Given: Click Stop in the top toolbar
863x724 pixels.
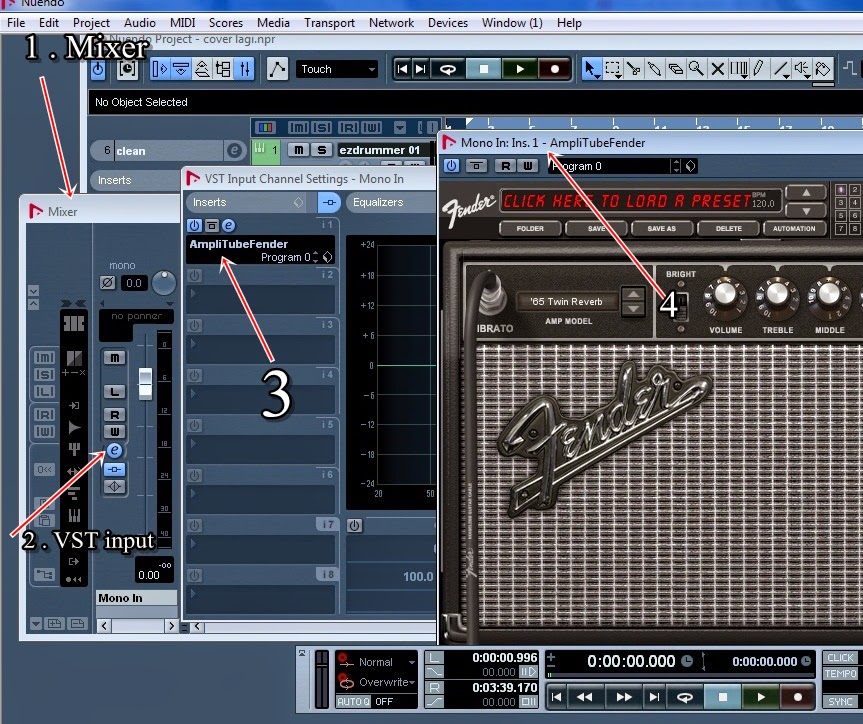Looking at the screenshot, I should point(483,69).
